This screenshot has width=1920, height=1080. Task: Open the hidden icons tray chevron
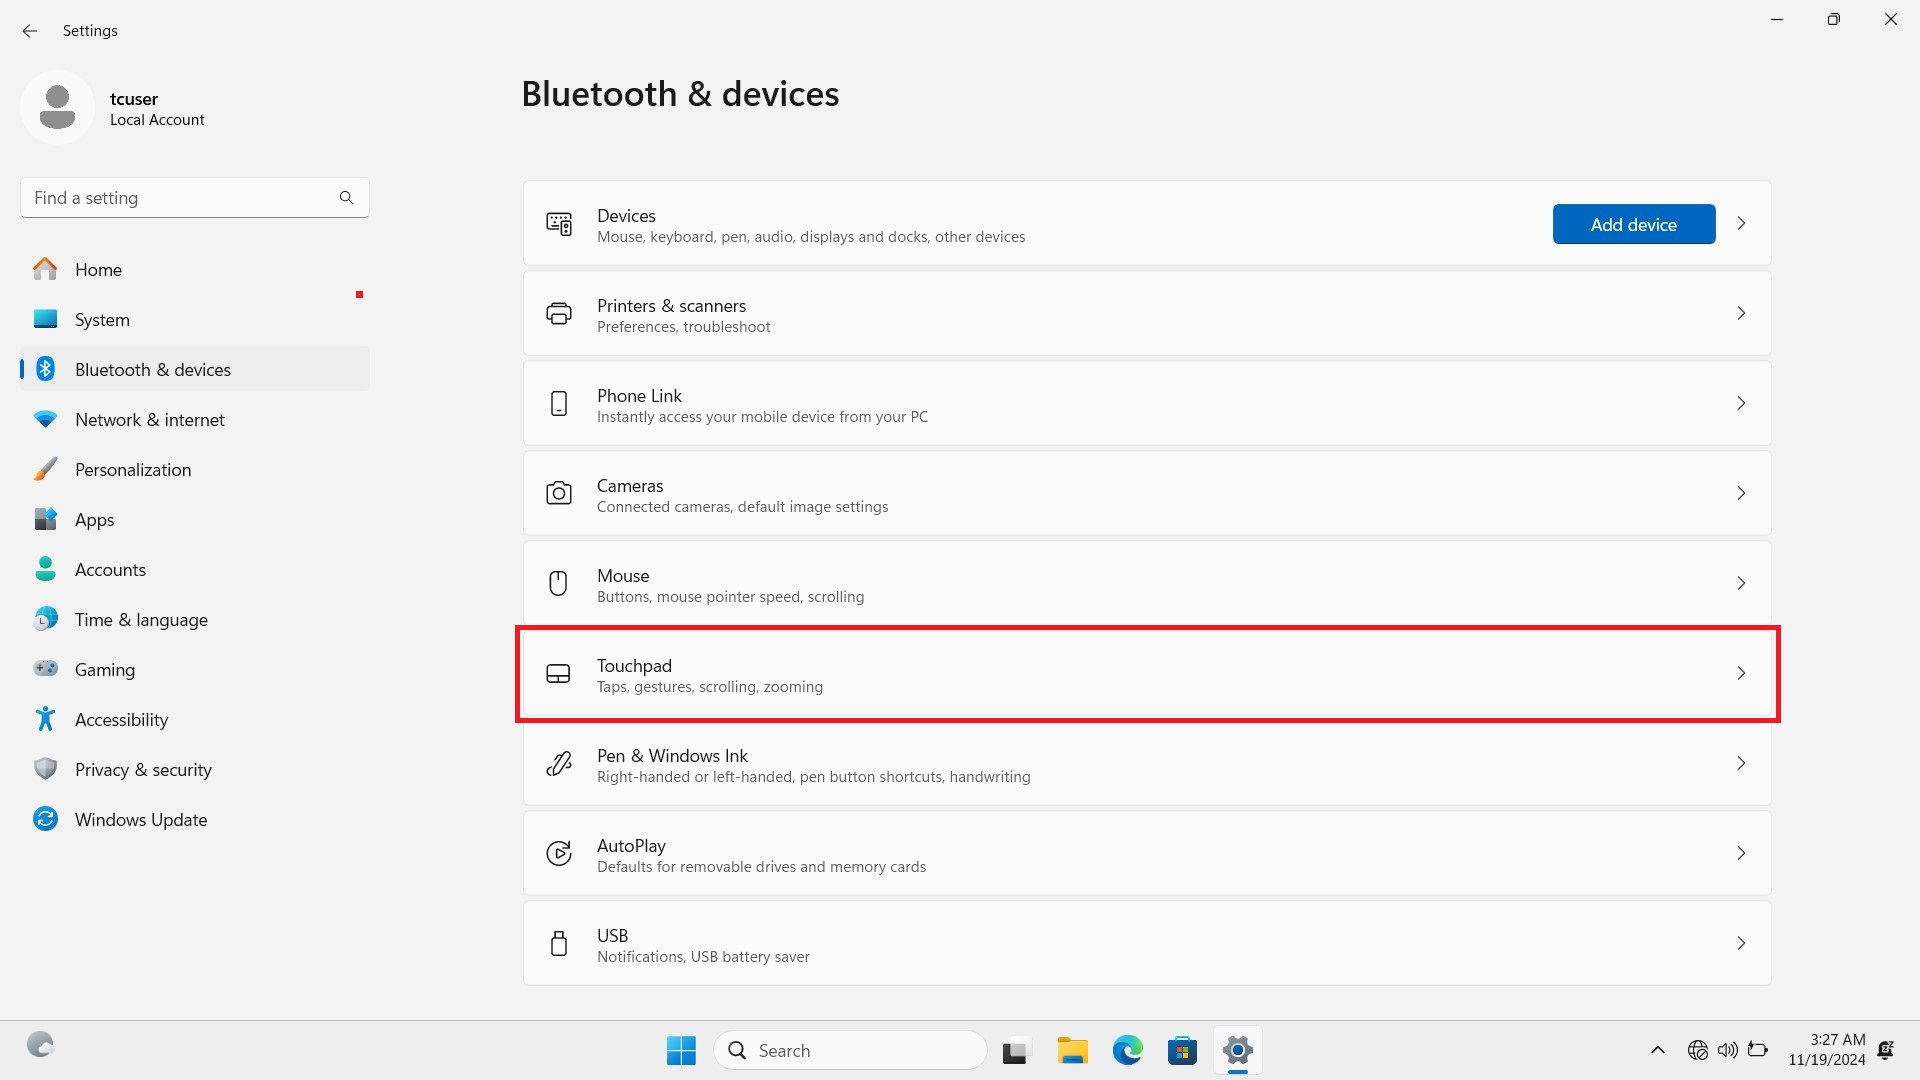1657,1050
